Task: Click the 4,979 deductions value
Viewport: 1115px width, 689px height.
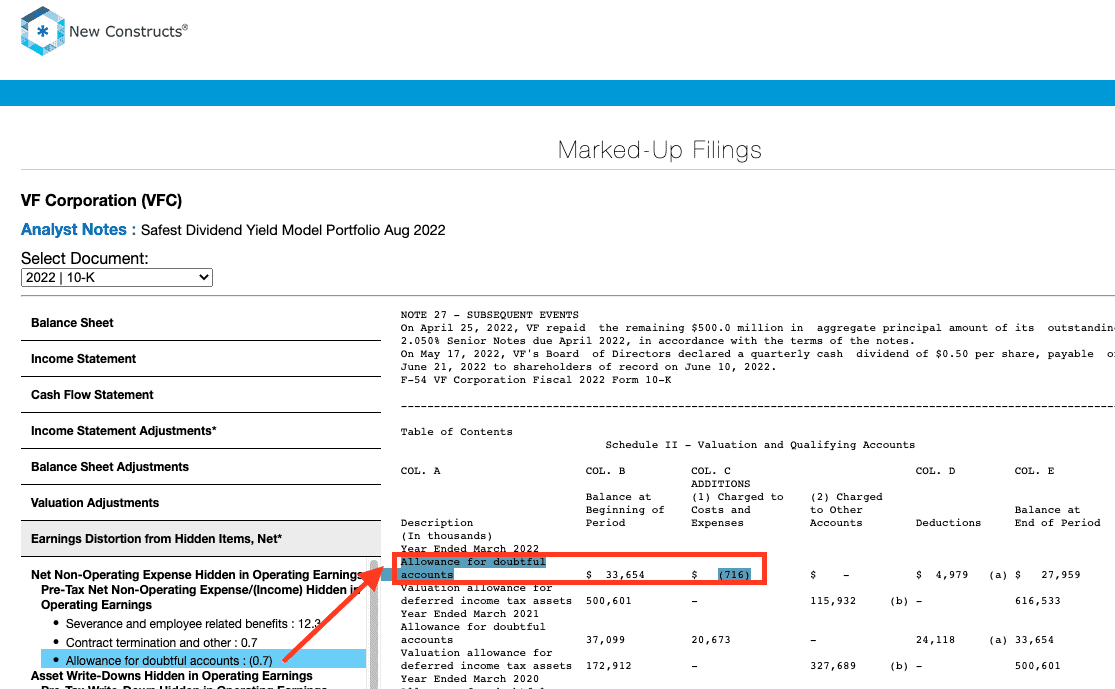Action: point(951,575)
